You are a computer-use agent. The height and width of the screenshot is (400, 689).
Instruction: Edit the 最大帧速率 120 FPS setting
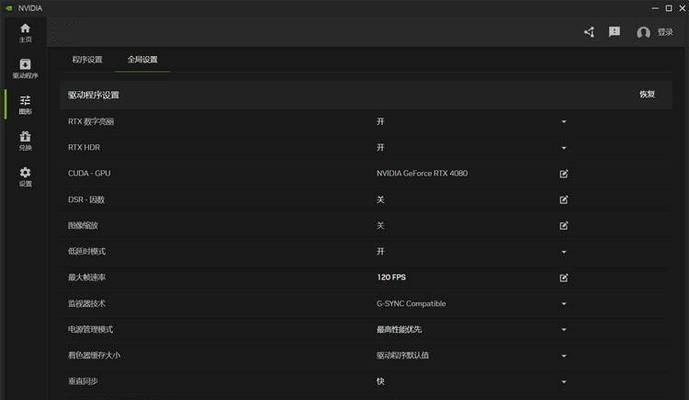coord(564,277)
